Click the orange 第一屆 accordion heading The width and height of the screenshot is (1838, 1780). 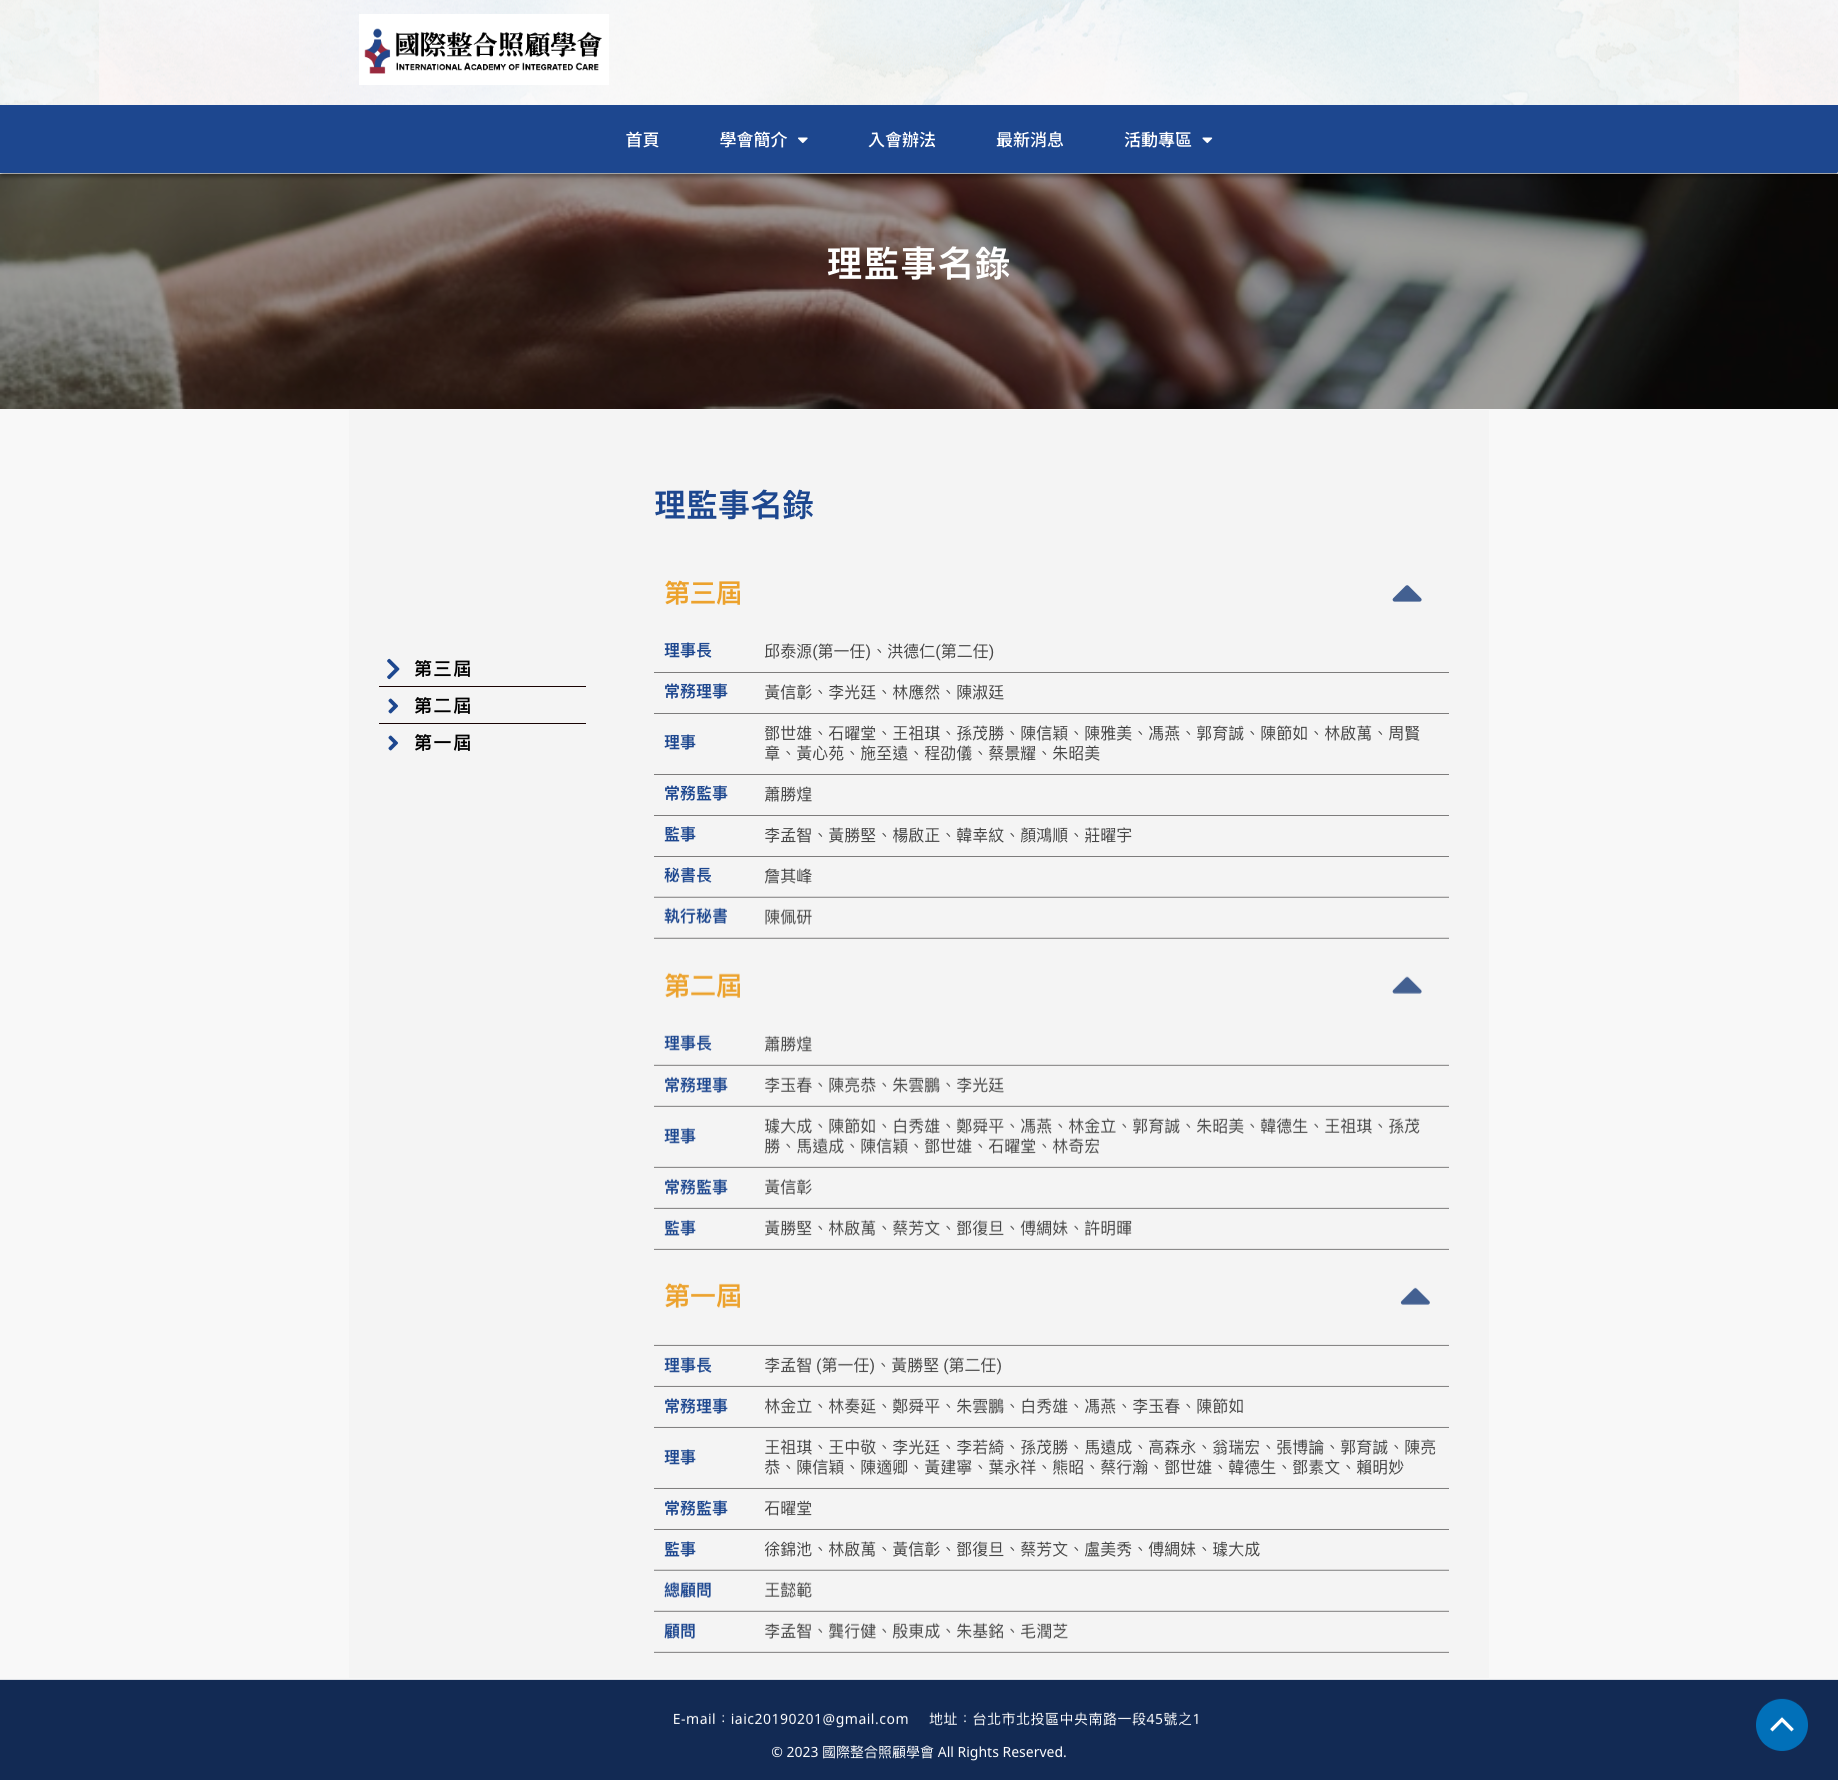[703, 1297]
